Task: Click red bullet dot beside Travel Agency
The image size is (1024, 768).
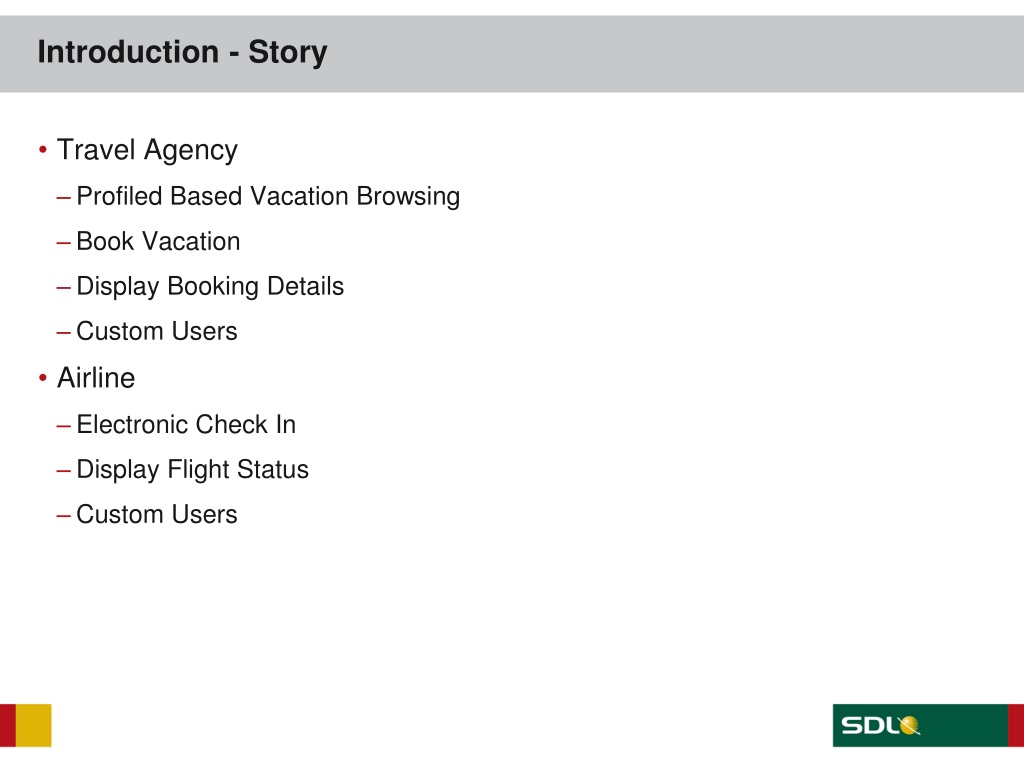Action: click(x=42, y=150)
